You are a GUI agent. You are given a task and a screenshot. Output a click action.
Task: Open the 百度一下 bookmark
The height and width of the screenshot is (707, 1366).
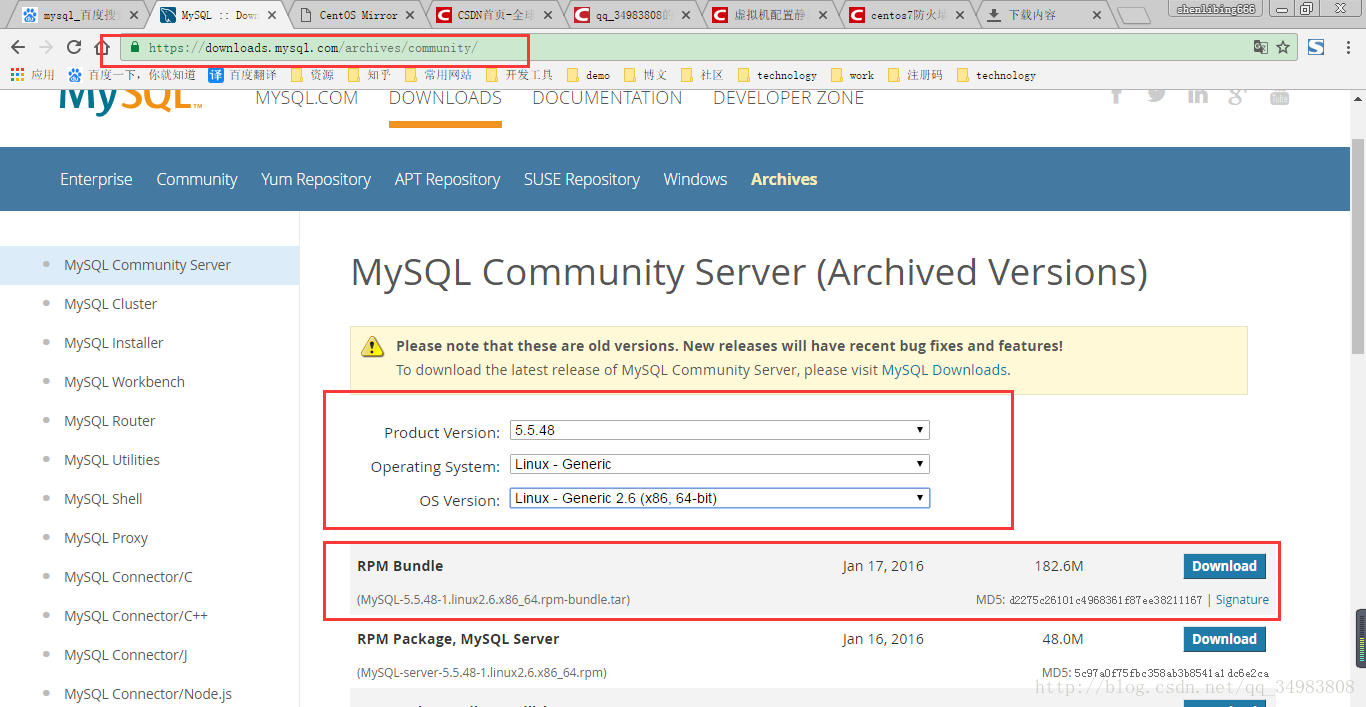point(131,75)
